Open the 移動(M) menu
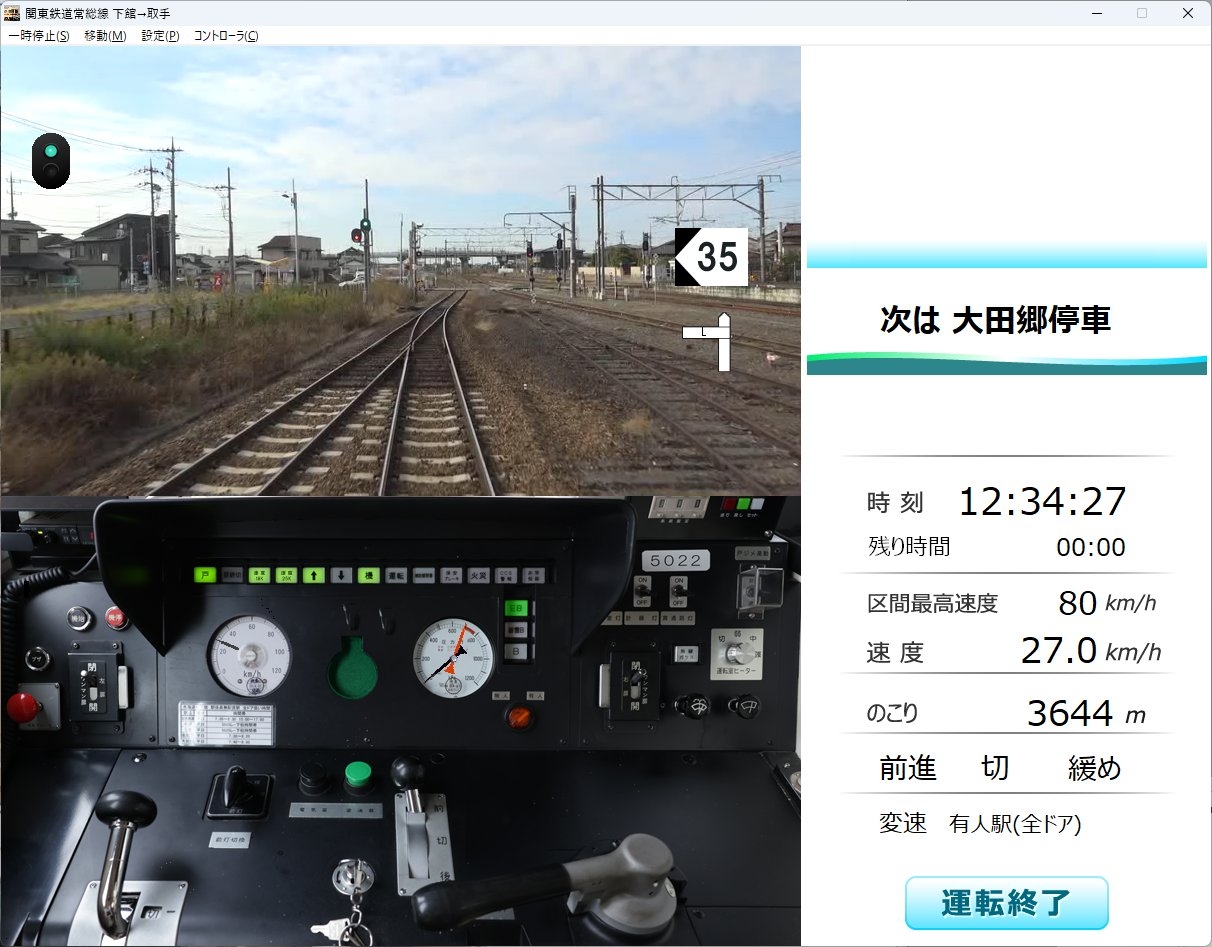1212x947 pixels. 105,36
